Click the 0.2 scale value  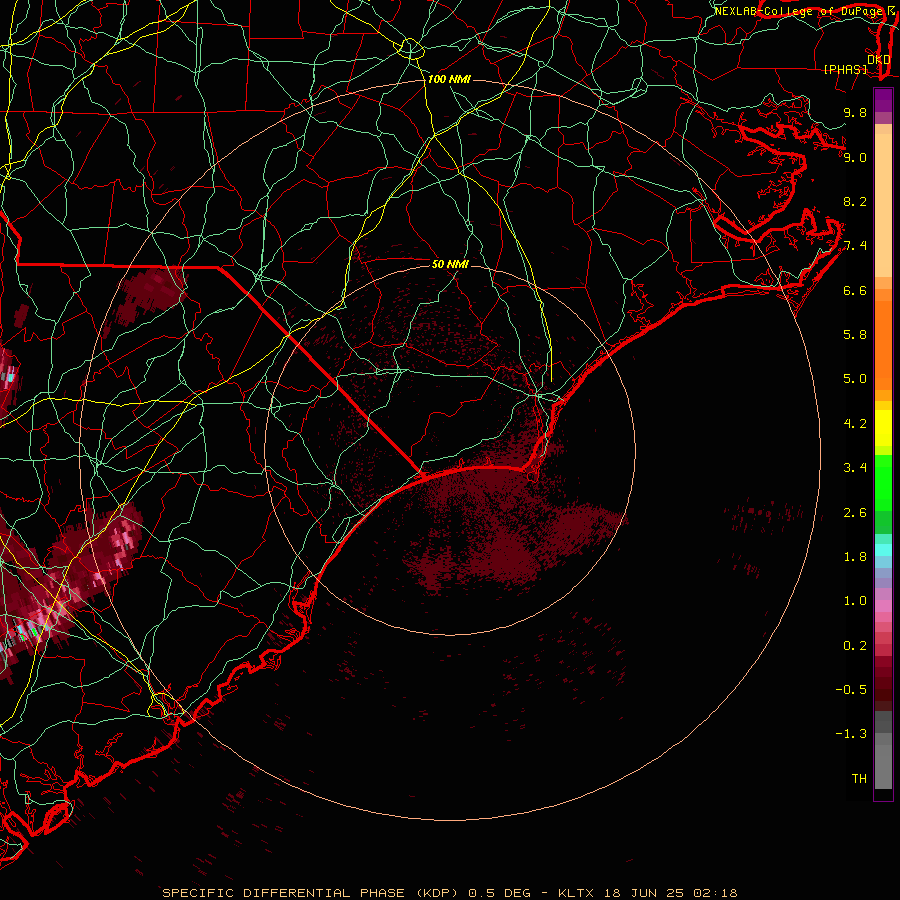855,646
